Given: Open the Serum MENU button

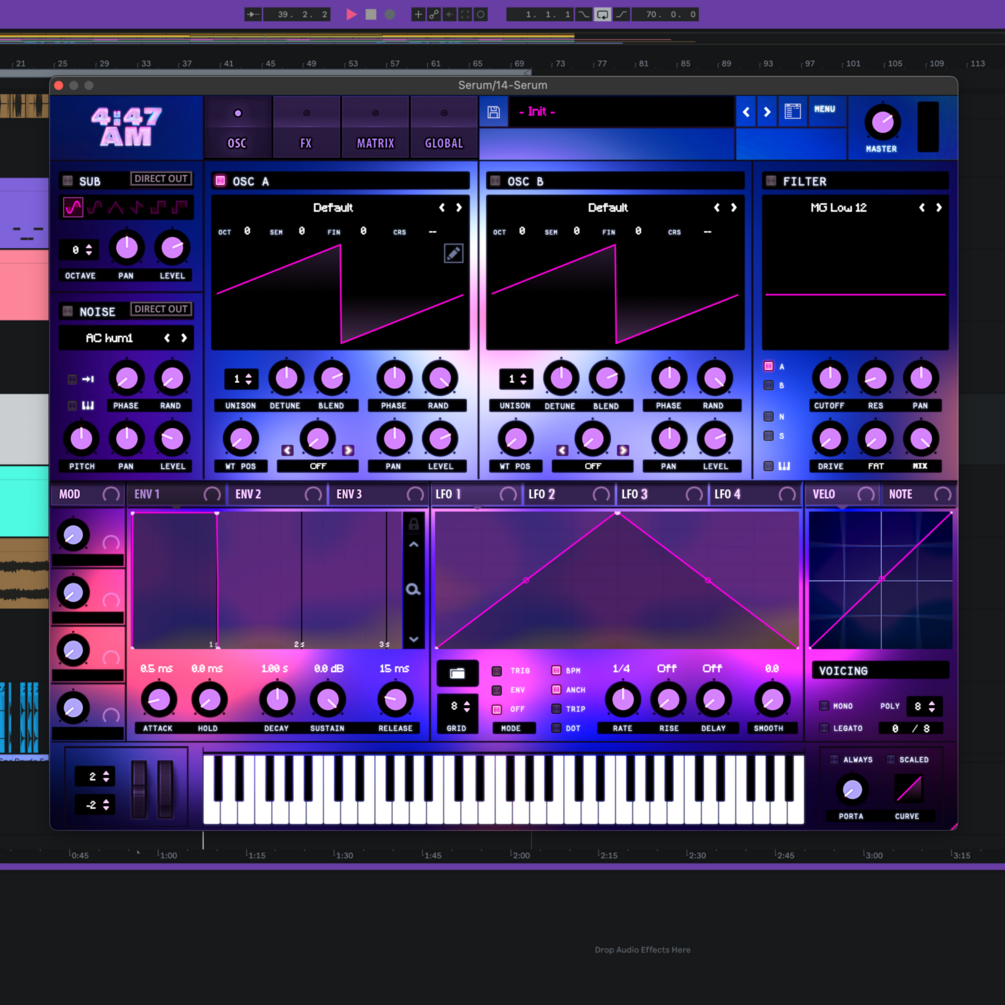Looking at the screenshot, I should (825, 110).
